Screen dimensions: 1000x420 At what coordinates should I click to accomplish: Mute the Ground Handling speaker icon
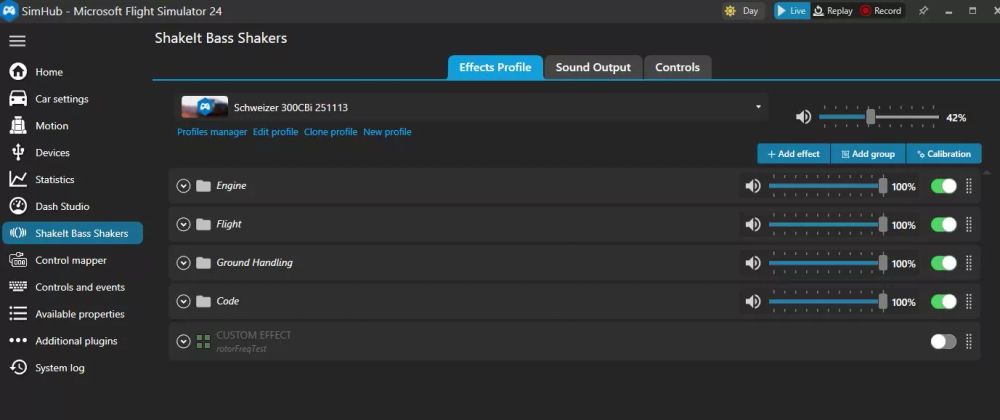pyautogui.click(x=753, y=263)
